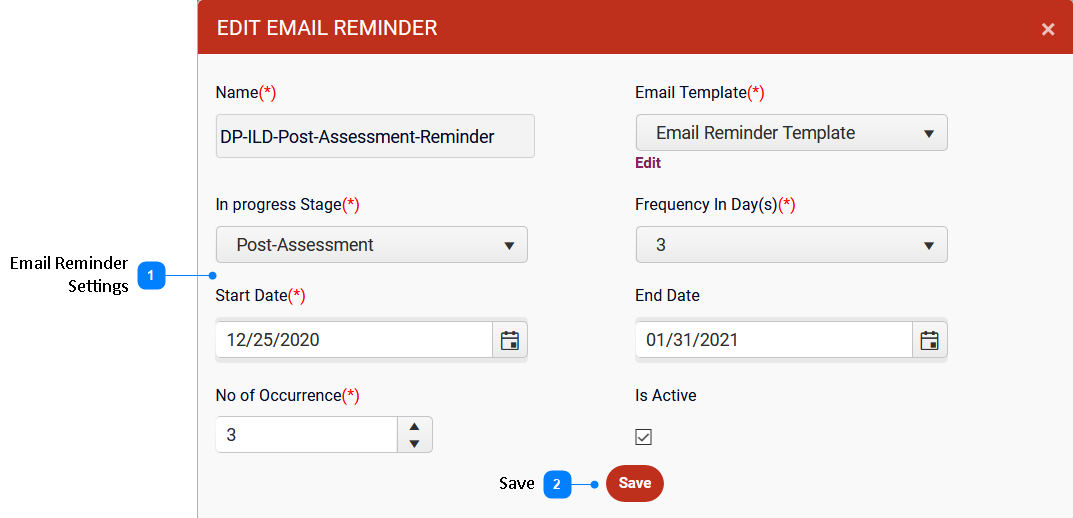Uncheck the Is Active checkbox
This screenshot has width=1073, height=518.
643,437
